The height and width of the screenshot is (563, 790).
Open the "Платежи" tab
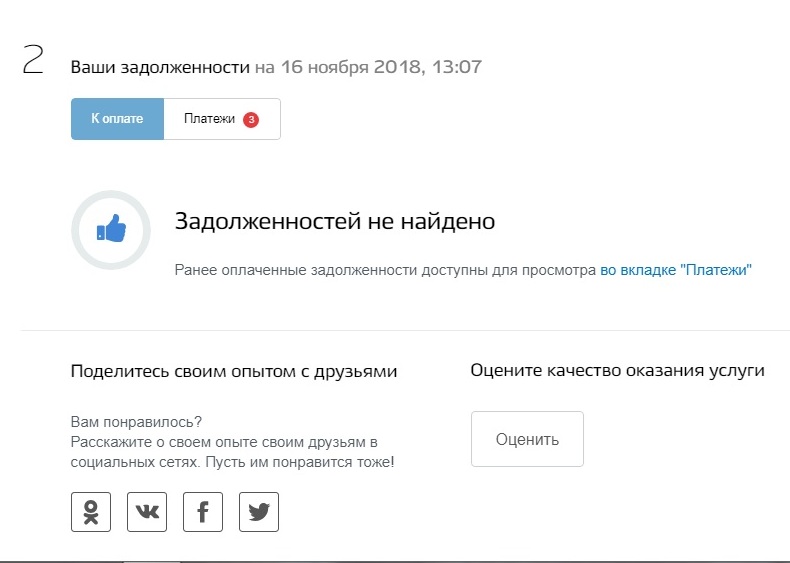(x=210, y=119)
